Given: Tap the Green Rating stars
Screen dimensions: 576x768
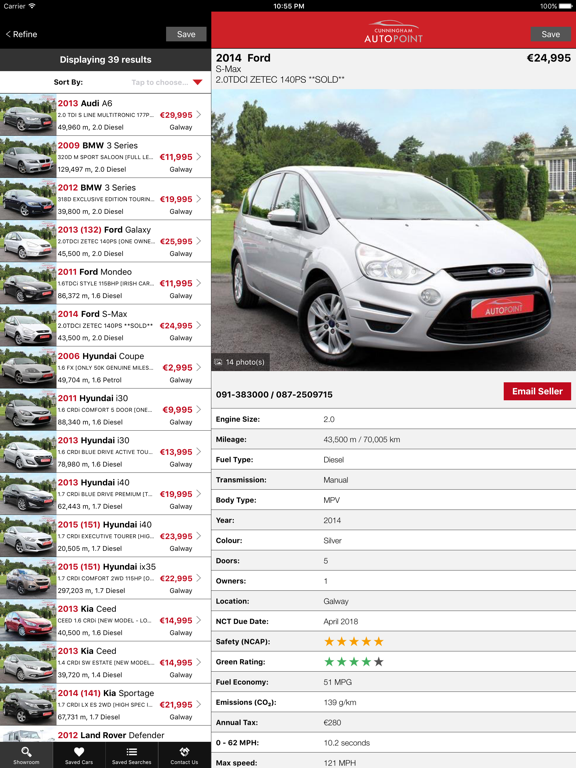Looking at the screenshot, I should [354, 662].
